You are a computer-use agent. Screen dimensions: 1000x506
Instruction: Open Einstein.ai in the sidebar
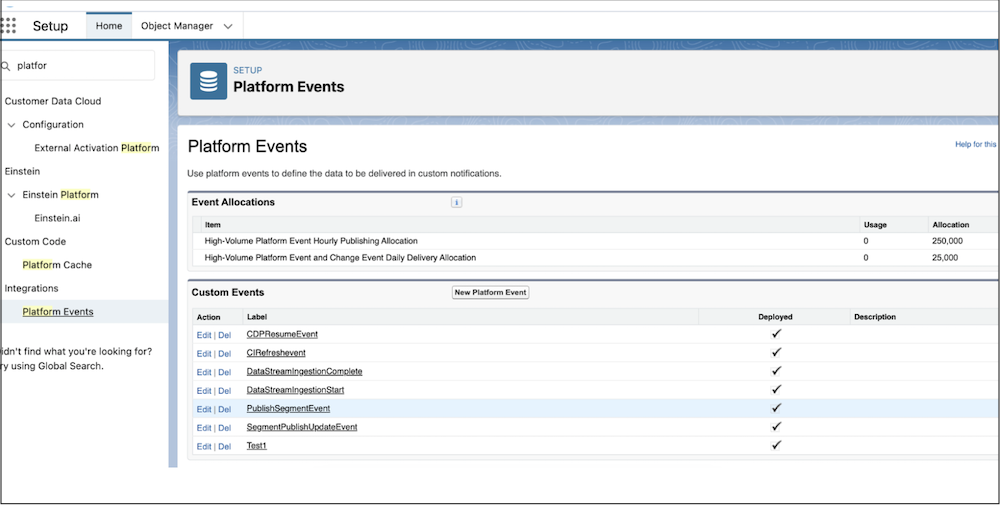tap(57, 218)
